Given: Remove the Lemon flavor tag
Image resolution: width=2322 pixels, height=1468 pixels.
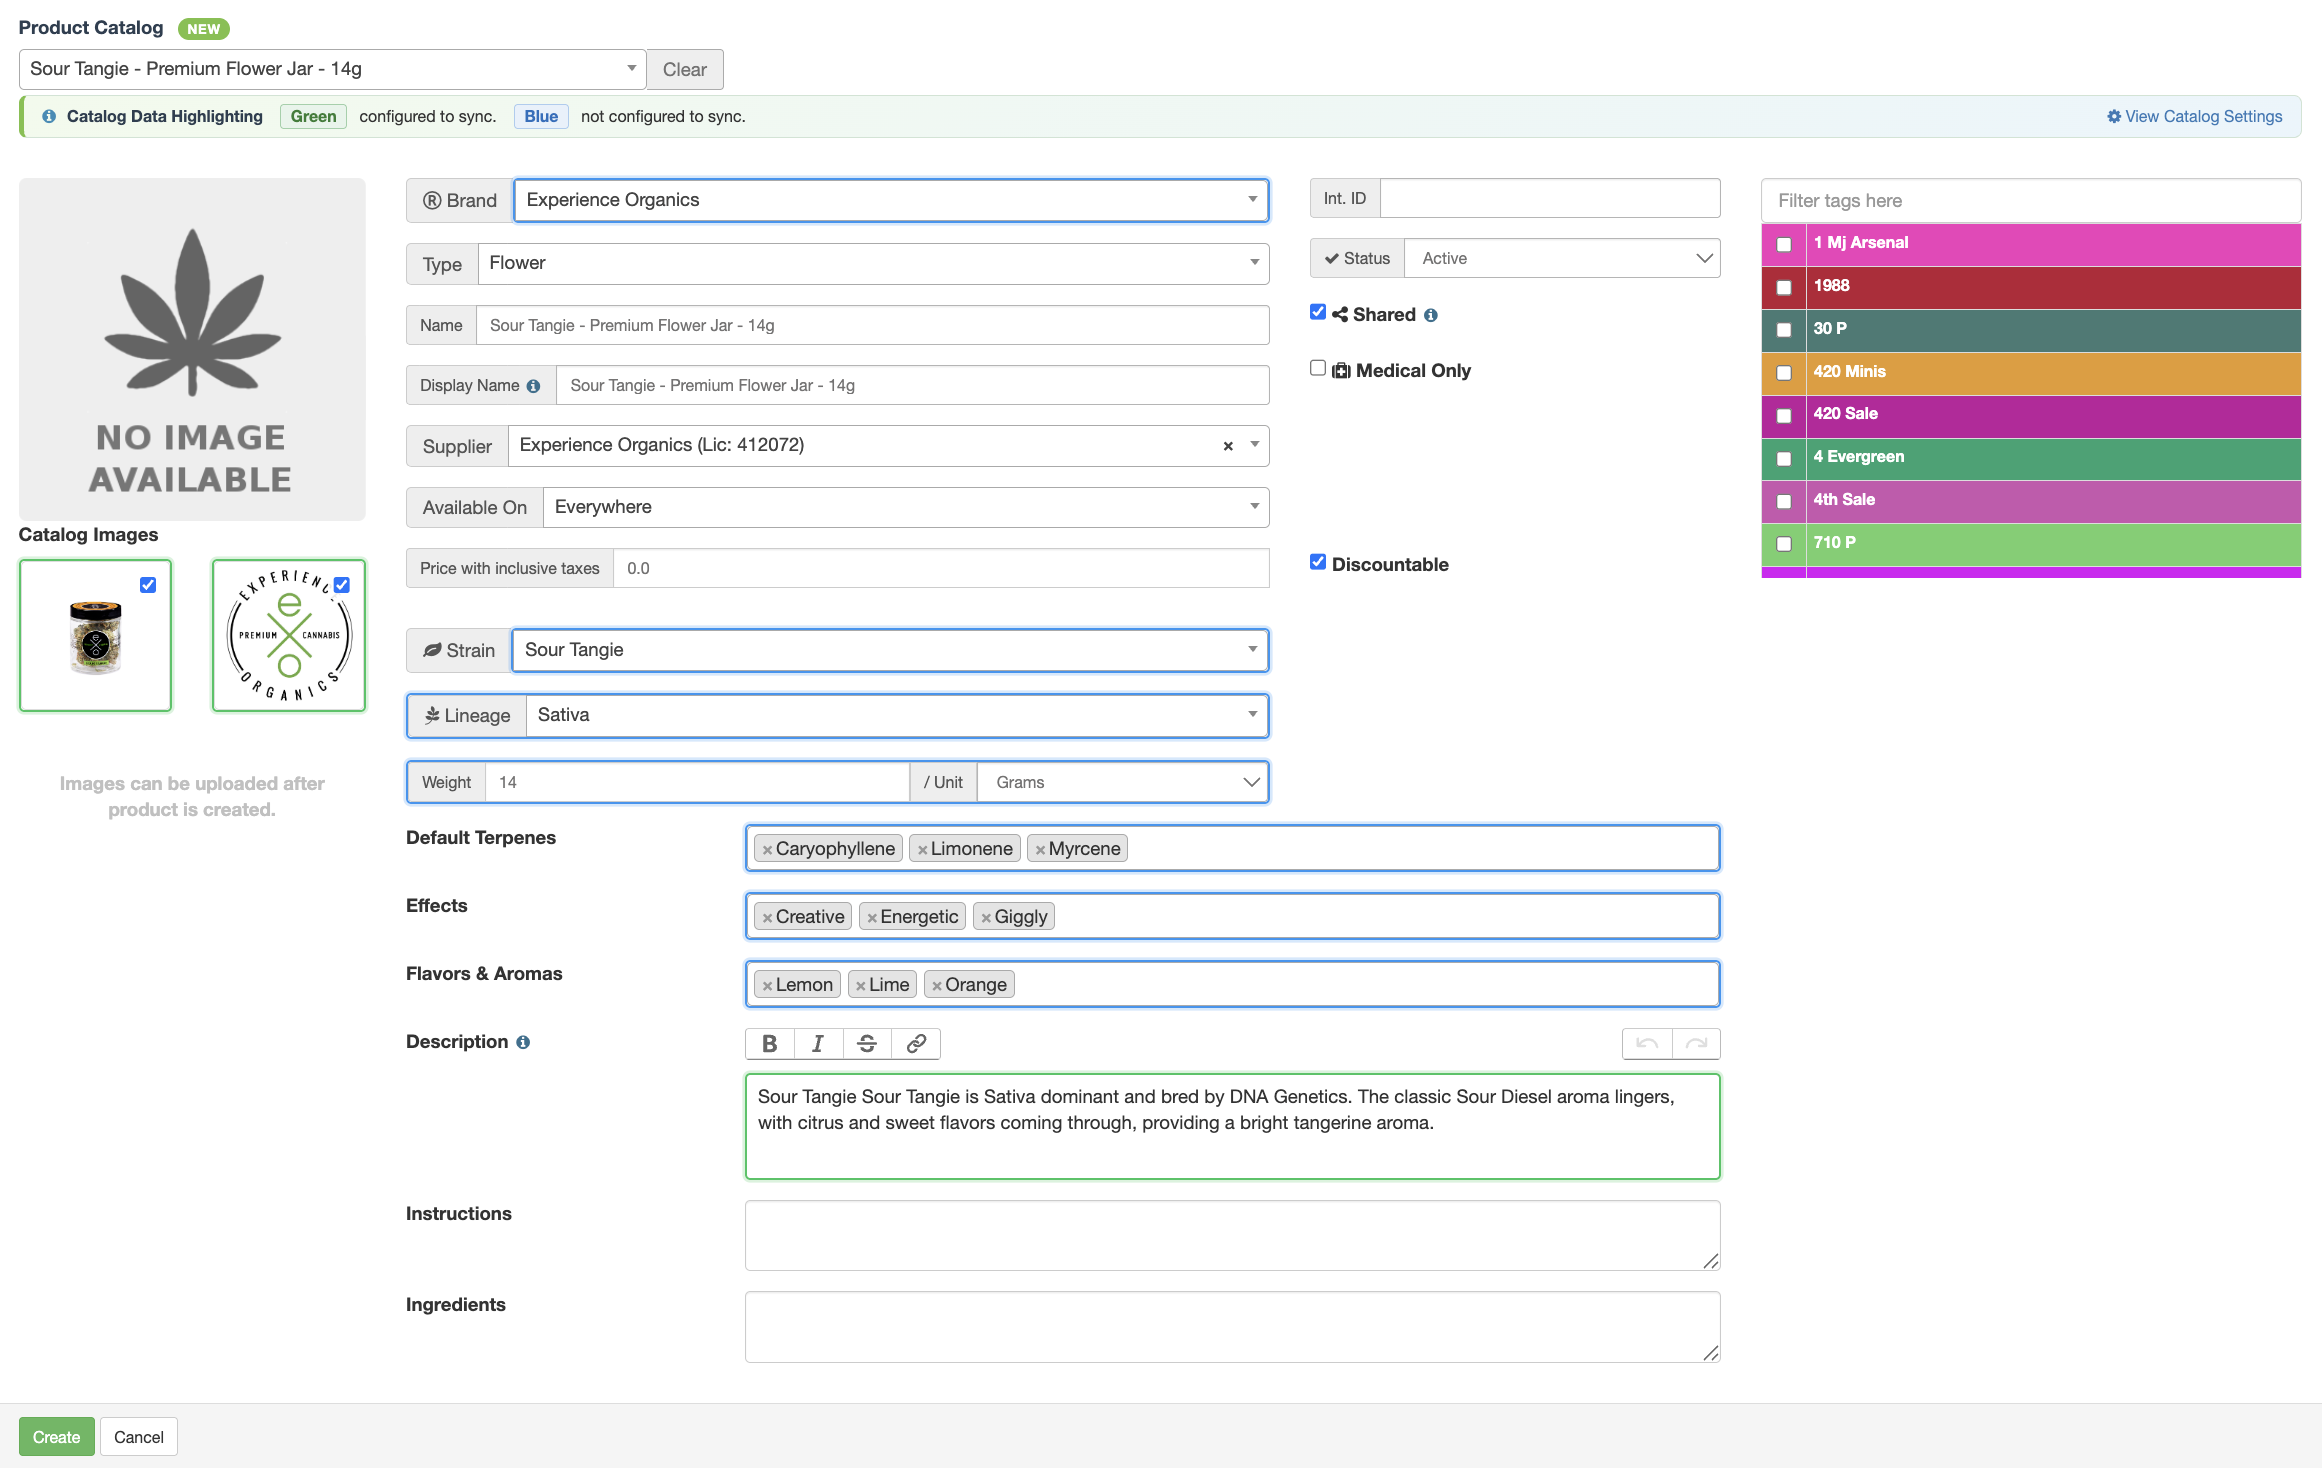Looking at the screenshot, I should [767, 985].
